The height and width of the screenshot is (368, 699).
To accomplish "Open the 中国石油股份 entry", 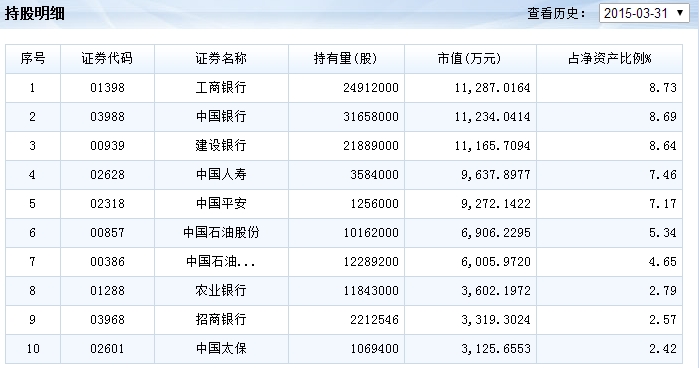I will pyautogui.click(x=221, y=232).
